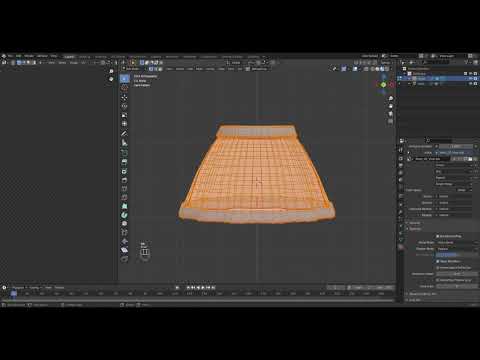The image size is (480, 360).
Task: Click the Clip Threshold slider
Action: (x=457, y=255)
